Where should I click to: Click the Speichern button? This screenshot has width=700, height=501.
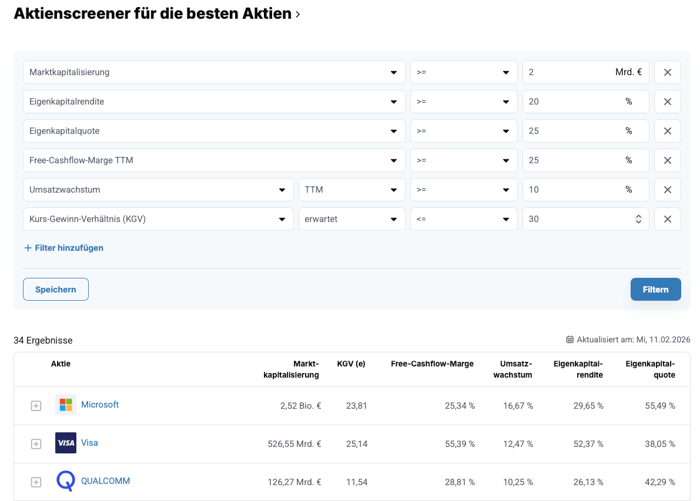click(56, 289)
